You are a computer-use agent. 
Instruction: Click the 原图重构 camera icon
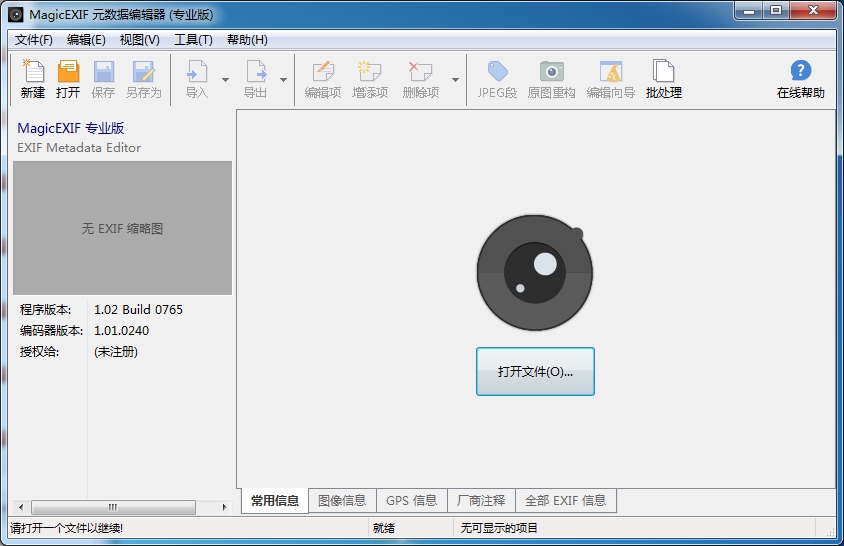pos(551,72)
